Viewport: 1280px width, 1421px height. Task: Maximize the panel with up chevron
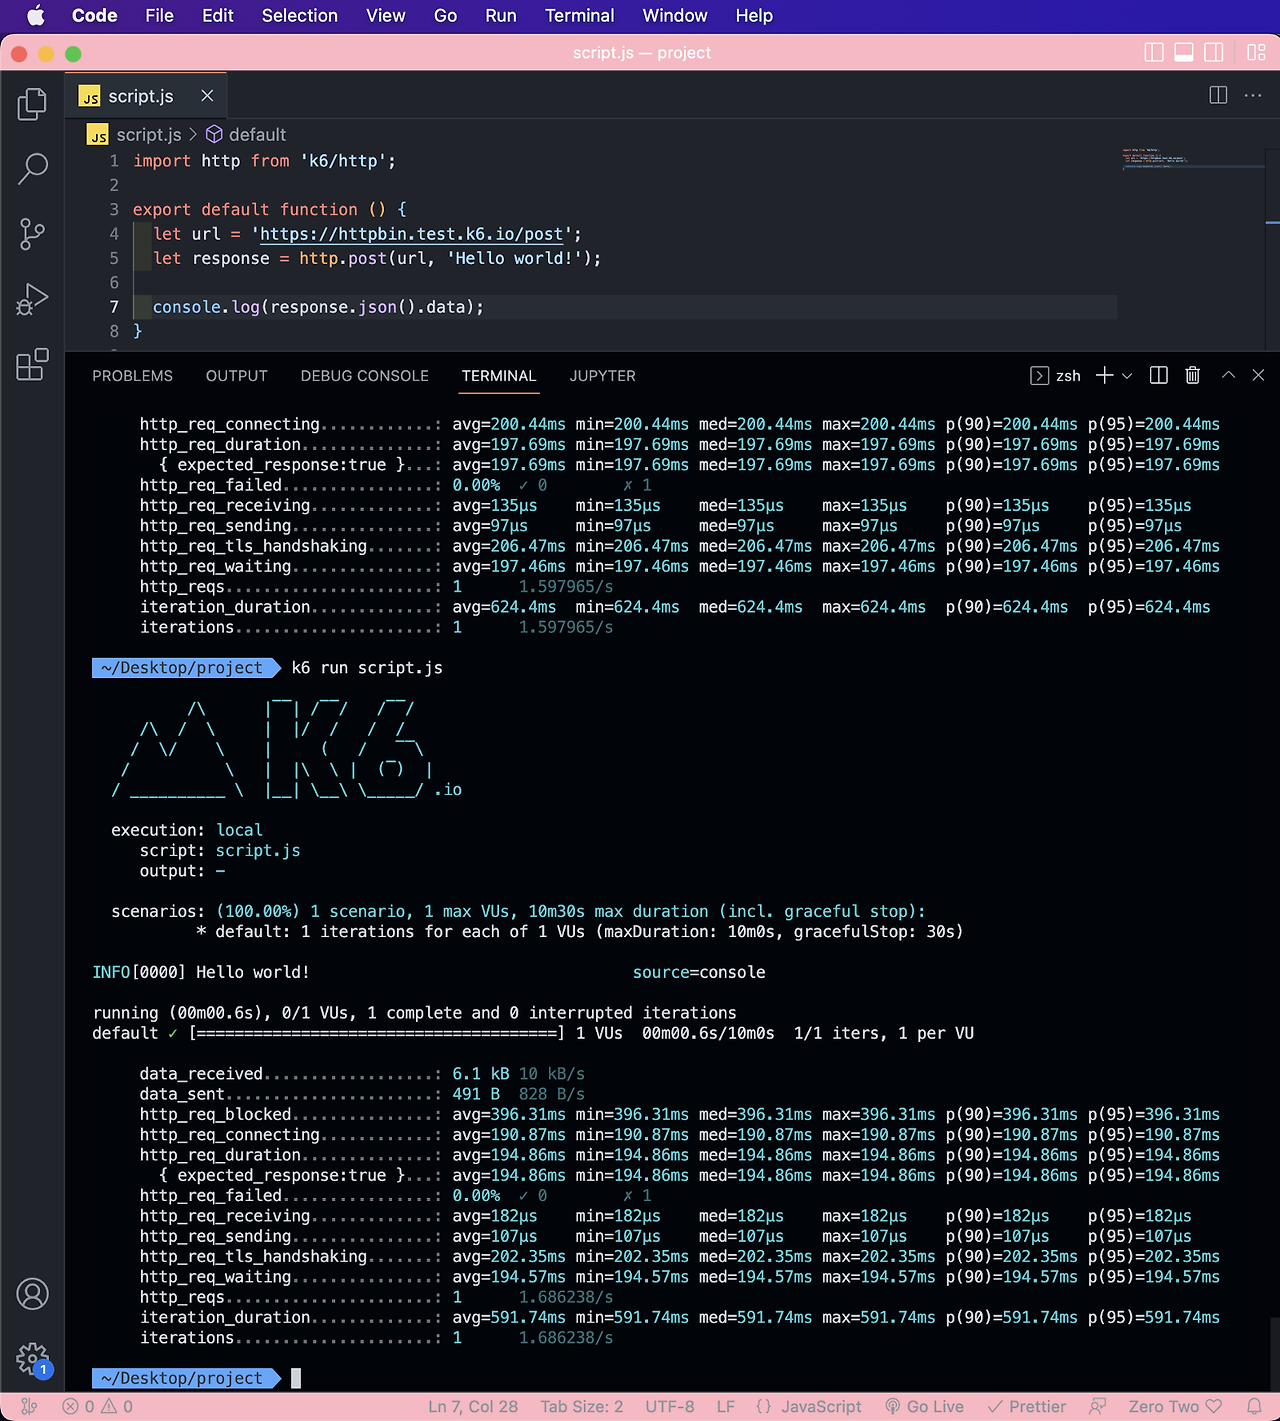tap(1228, 375)
